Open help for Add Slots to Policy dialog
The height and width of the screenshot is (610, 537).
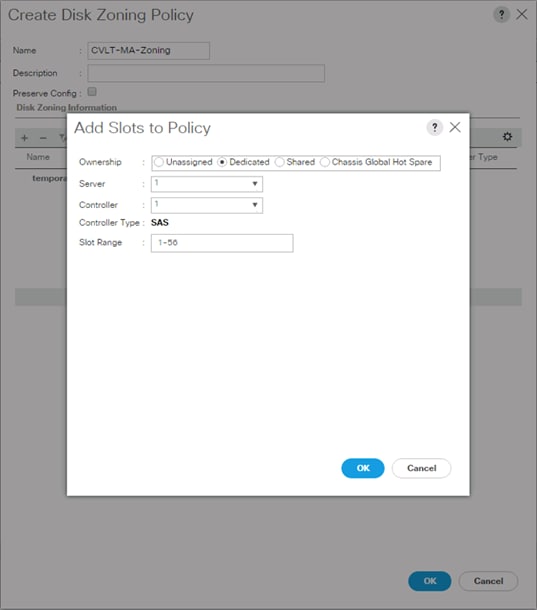[435, 127]
